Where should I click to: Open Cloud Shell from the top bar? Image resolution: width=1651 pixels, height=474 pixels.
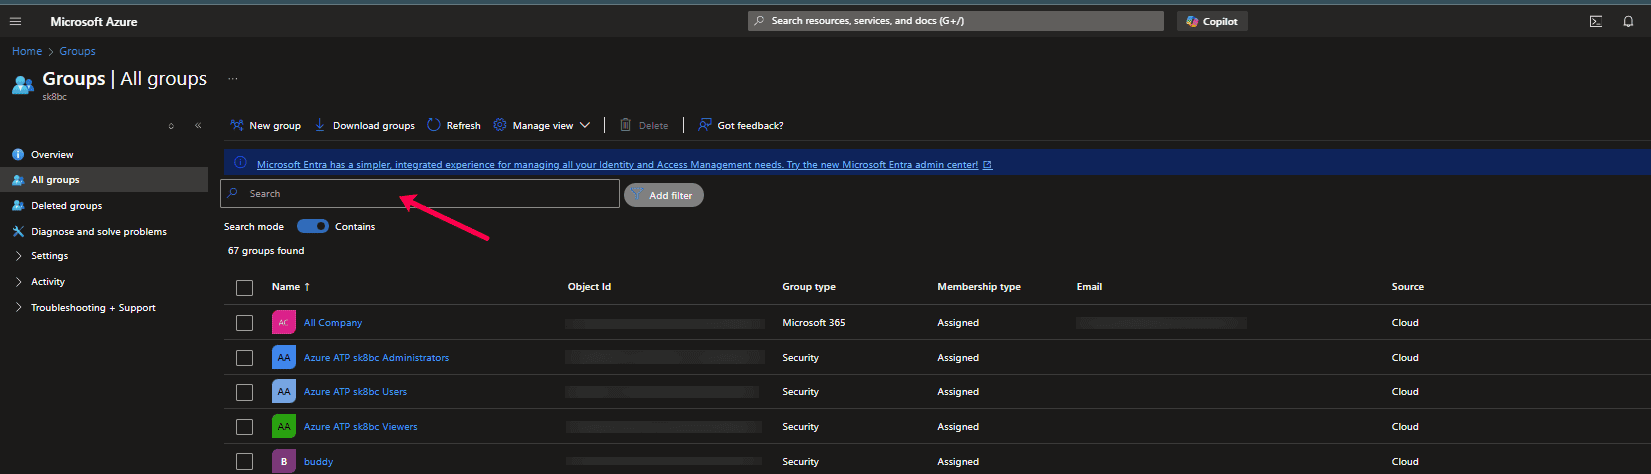click(1596, 21)
